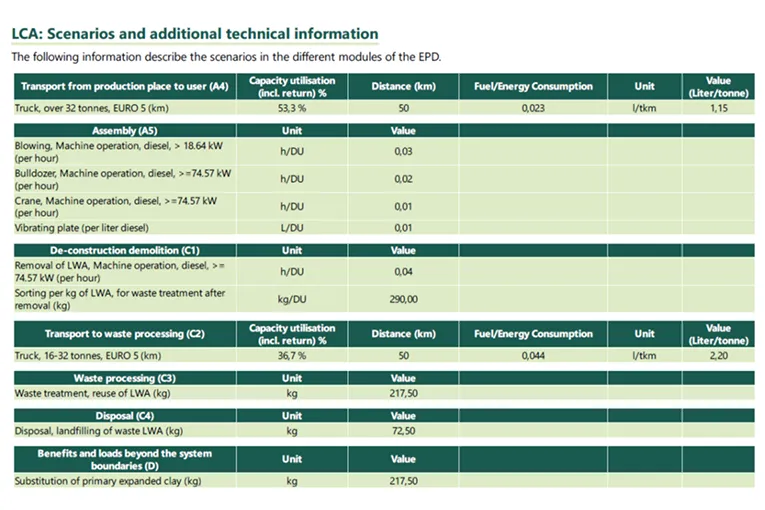Select the C2 table "Distance (km)" column header

403,334
